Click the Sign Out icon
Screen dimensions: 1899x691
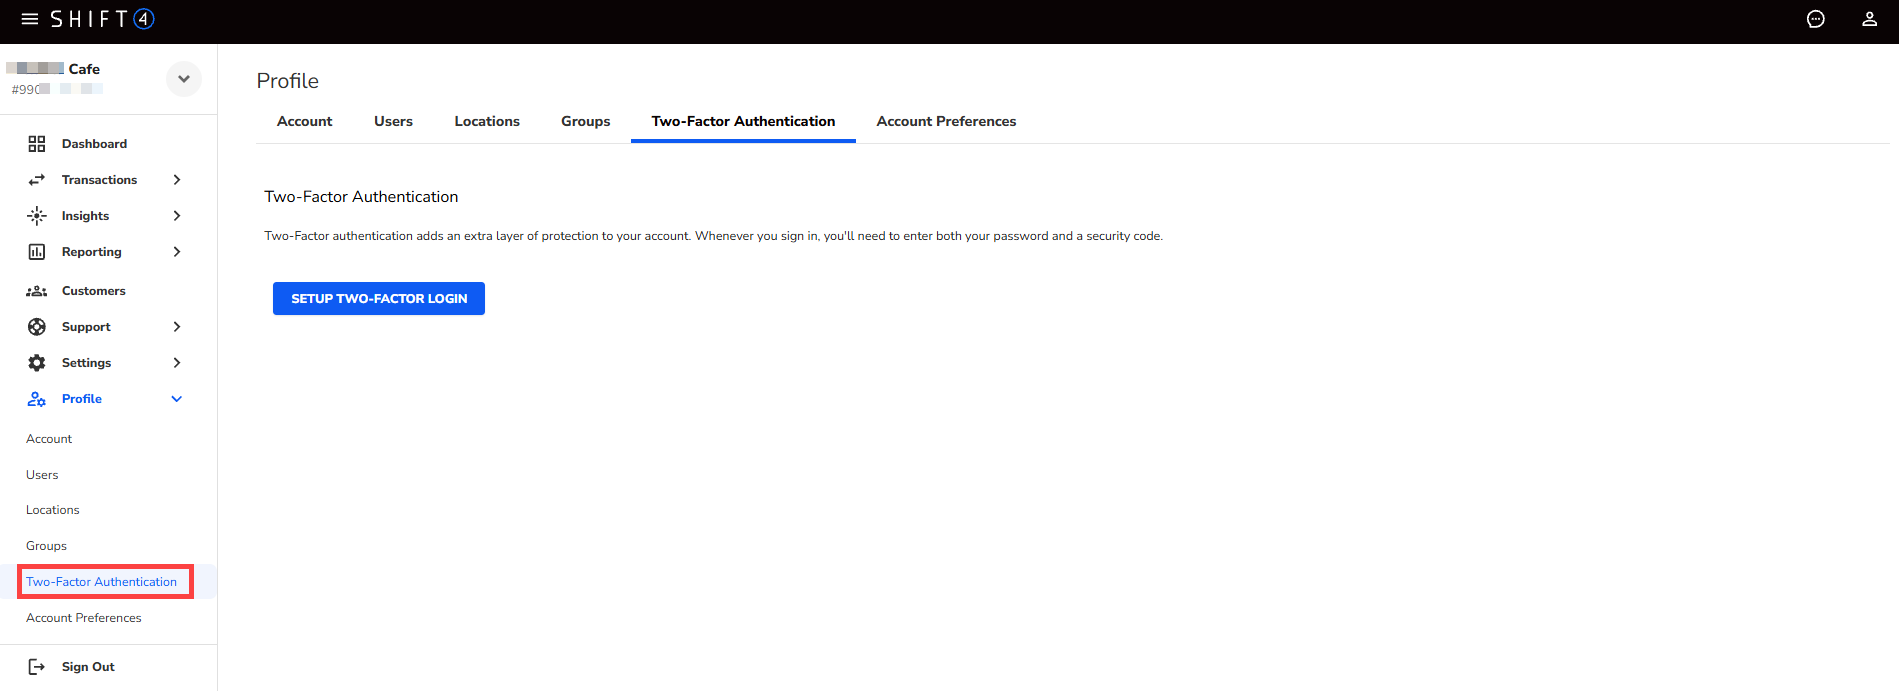[37, 667]
